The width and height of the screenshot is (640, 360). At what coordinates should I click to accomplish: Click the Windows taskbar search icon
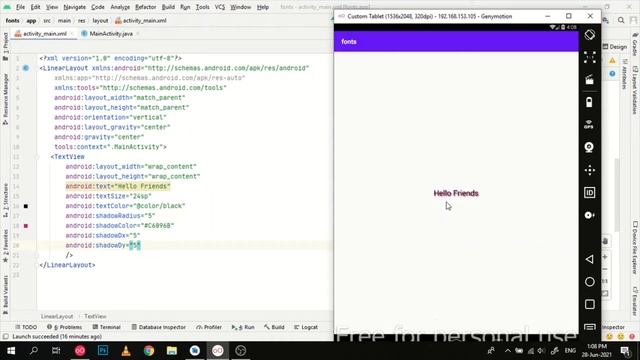tap(34, 351)
